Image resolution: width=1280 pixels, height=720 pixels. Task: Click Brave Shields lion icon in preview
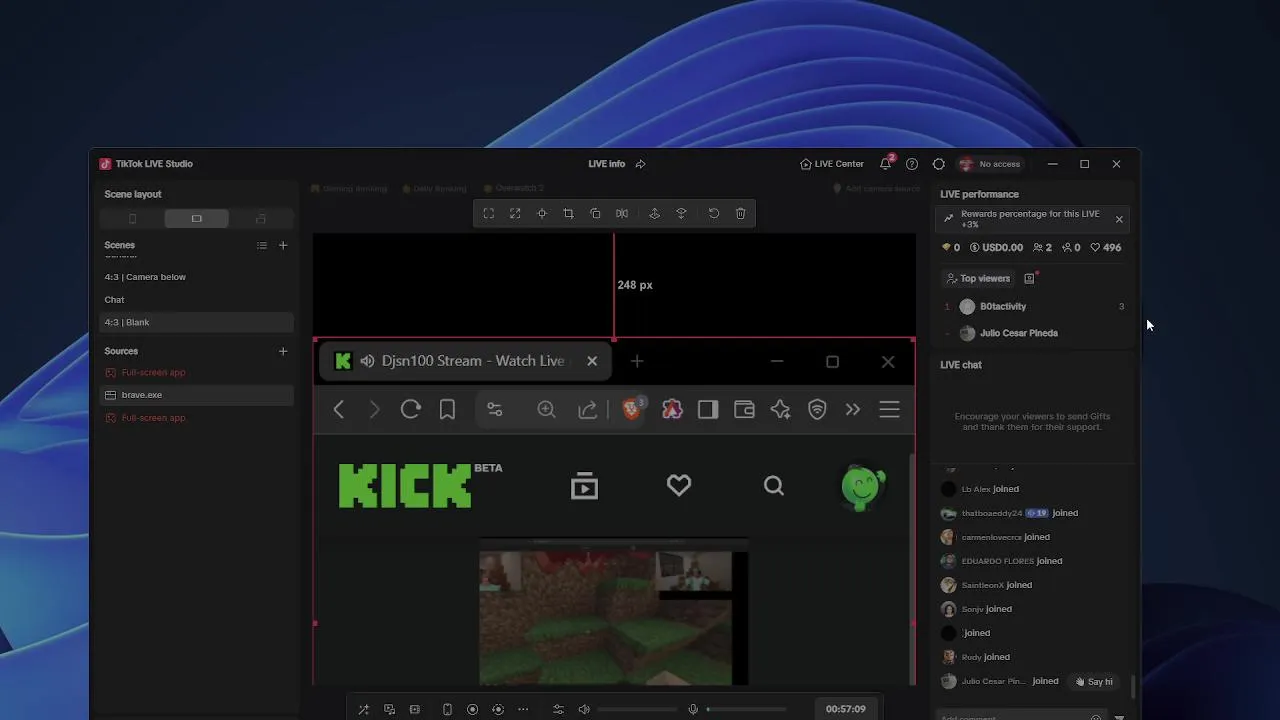(x=632, y=409)
